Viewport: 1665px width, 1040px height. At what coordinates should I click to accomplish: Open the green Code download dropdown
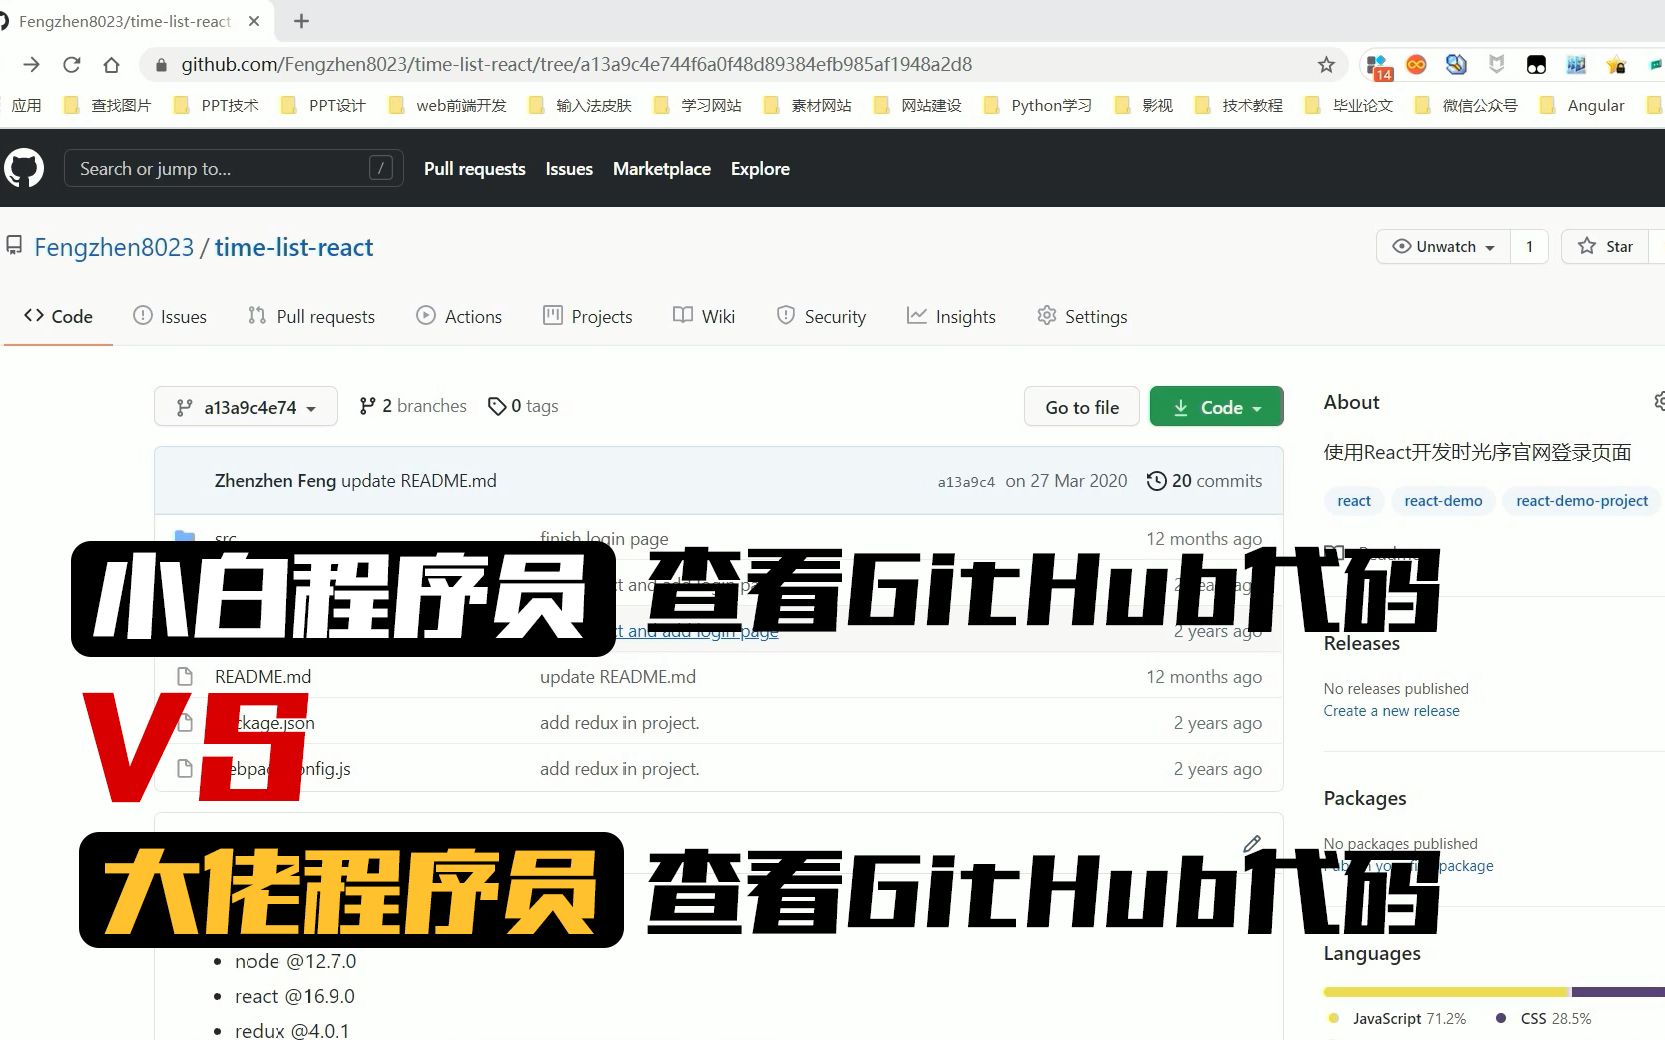[1216, 407]
